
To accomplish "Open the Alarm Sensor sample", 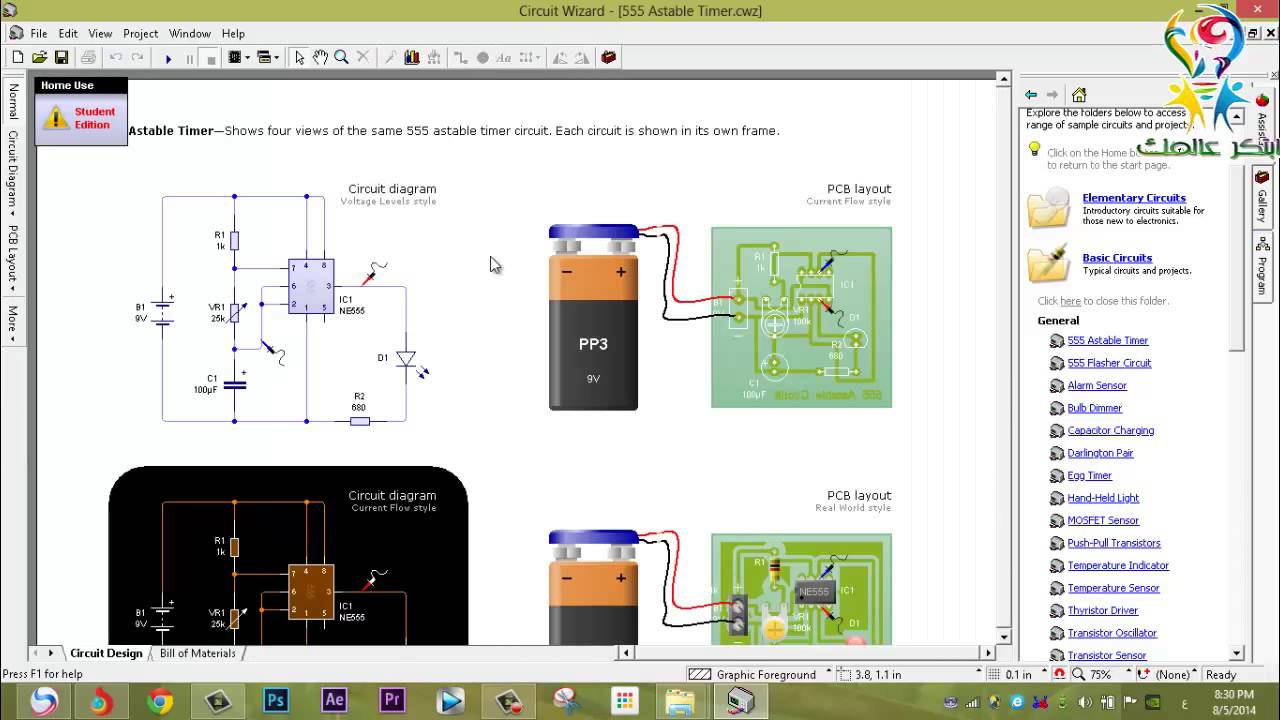I will click(1097, 386).
